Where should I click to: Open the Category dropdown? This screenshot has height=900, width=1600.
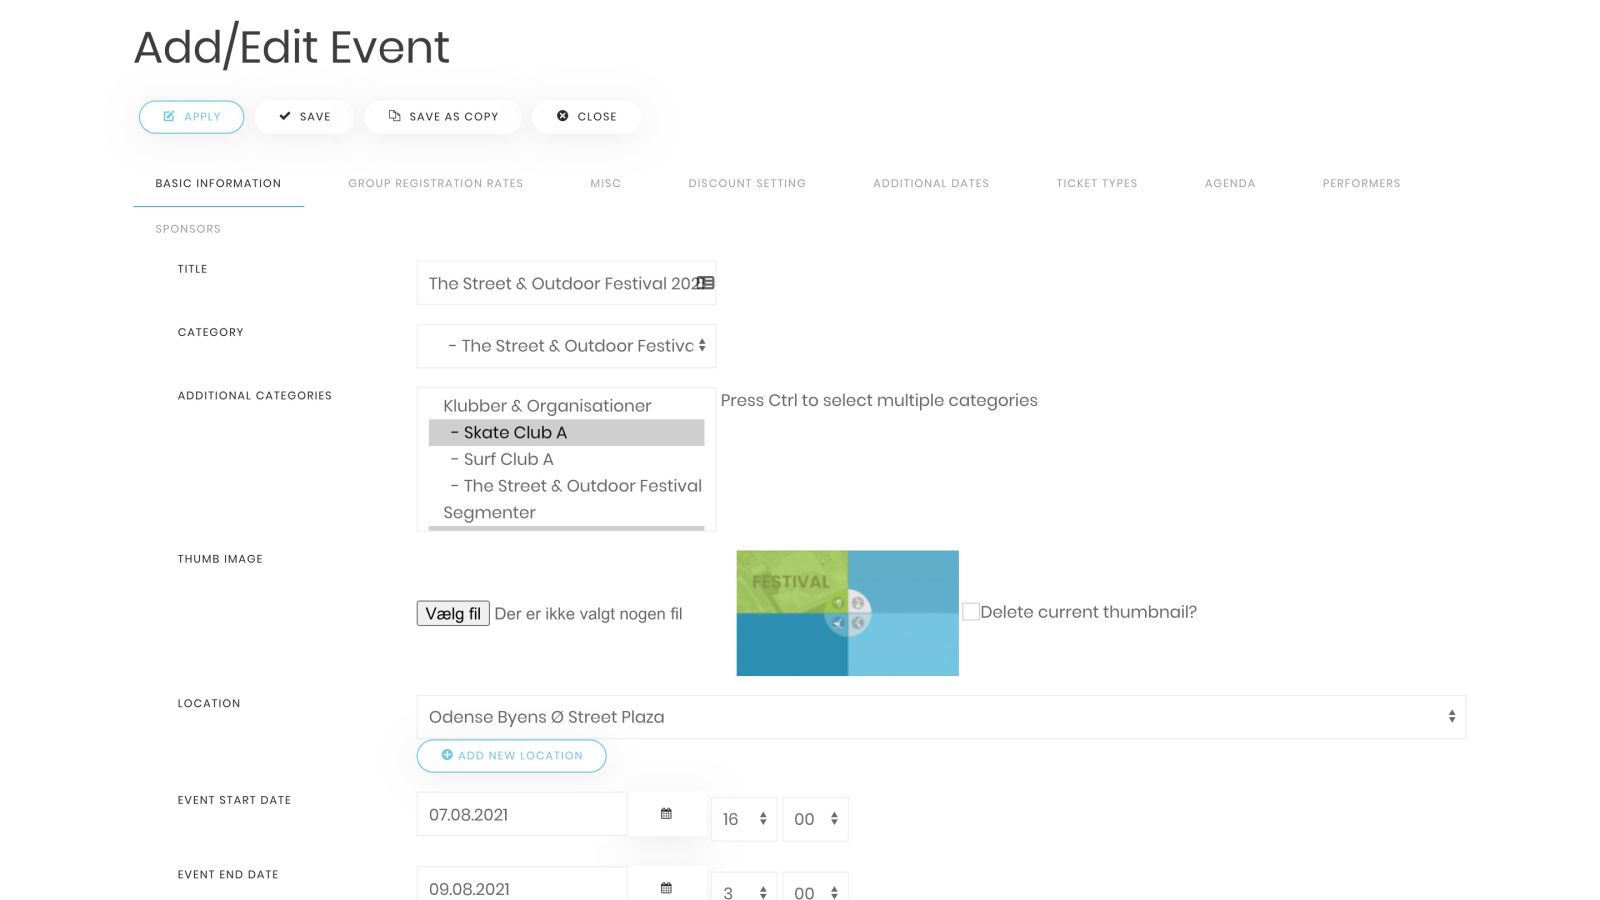pyautogui.click(x=566, y=346)
